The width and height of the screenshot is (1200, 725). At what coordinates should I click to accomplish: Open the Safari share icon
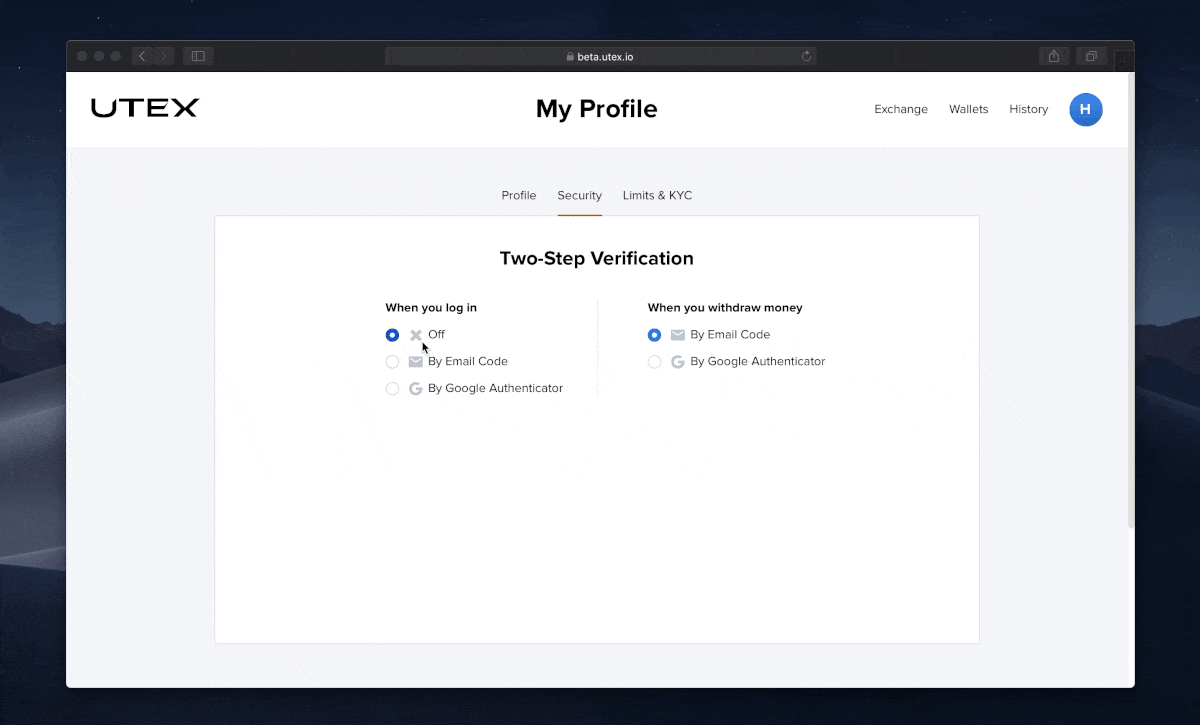tap(1054, 56)
